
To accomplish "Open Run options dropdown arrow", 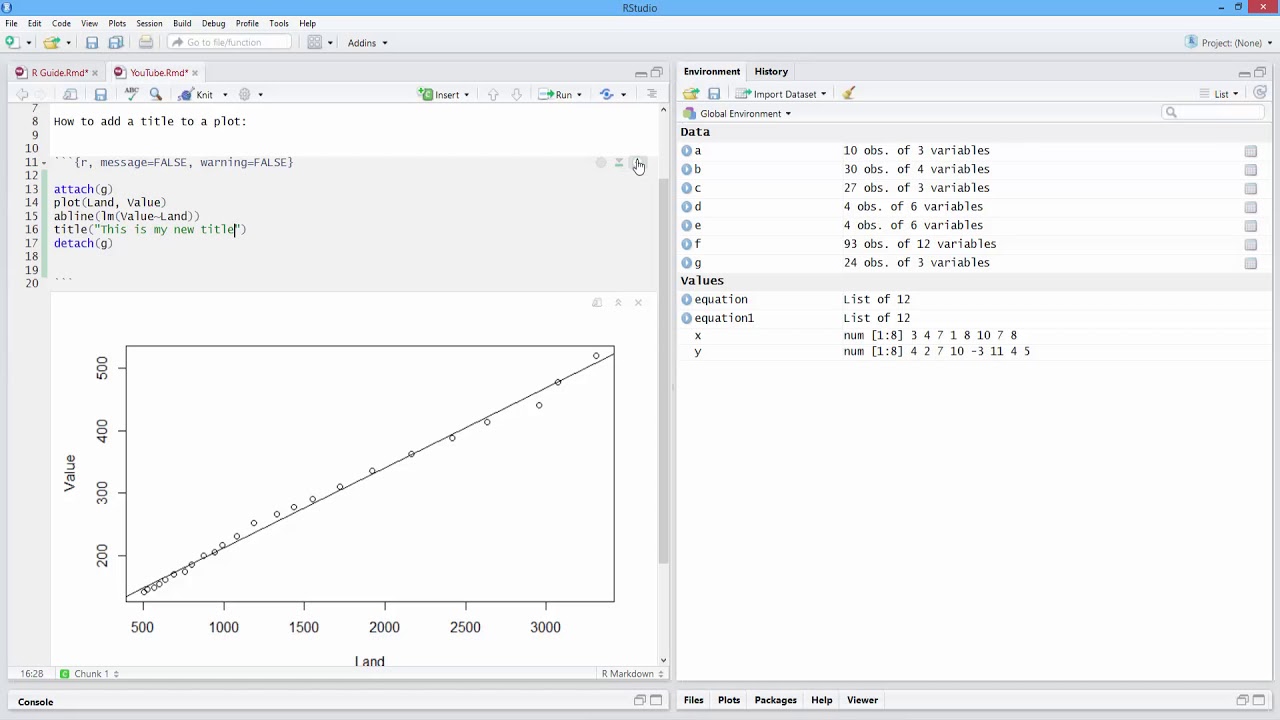I will pyautogui.click(x=579, y=95).
